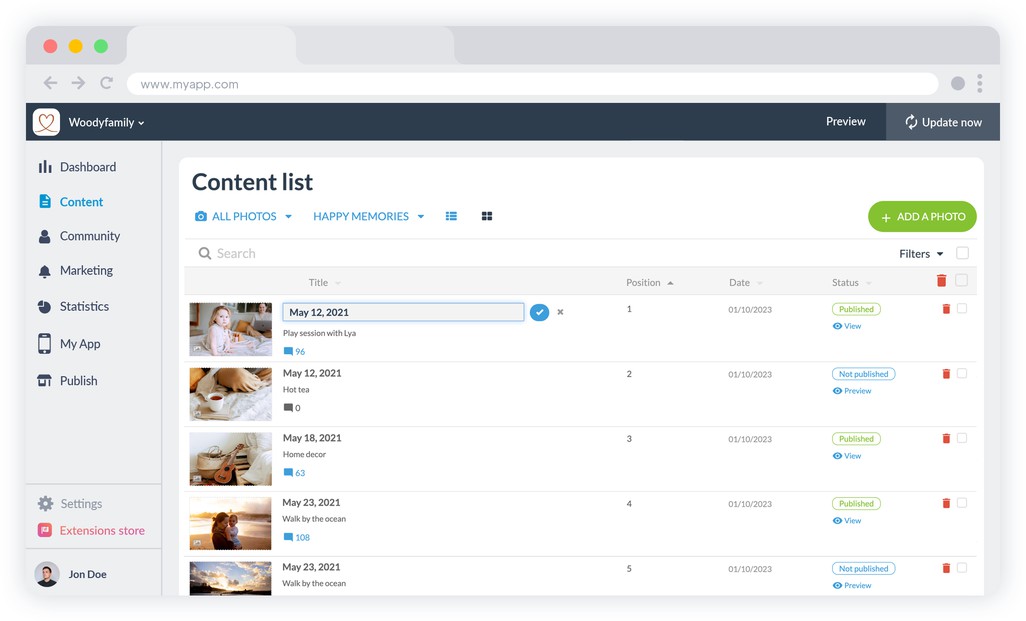1026x621 pixels.
Task: Confirm title edit with blue checkmark icon
Action: (539, 312)
